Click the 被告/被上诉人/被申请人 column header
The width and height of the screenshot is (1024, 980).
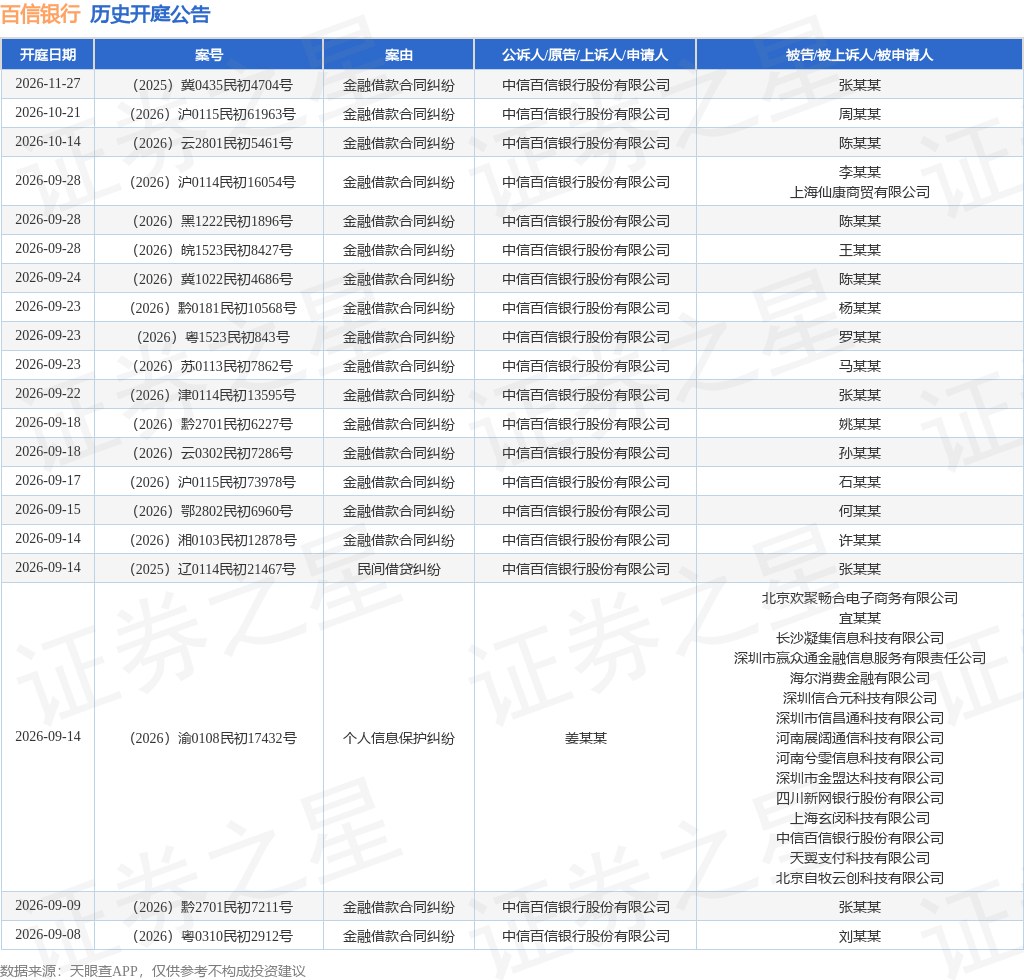859,55
